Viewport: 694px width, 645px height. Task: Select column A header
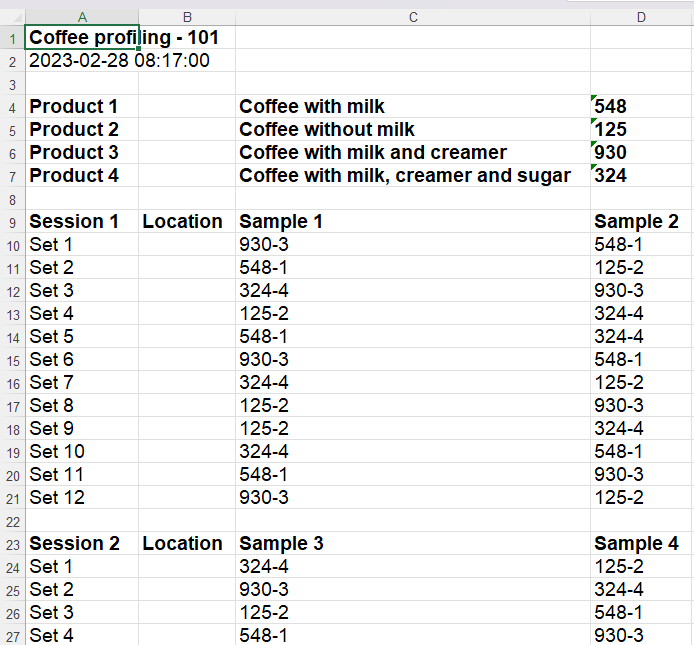click(82, 17)
